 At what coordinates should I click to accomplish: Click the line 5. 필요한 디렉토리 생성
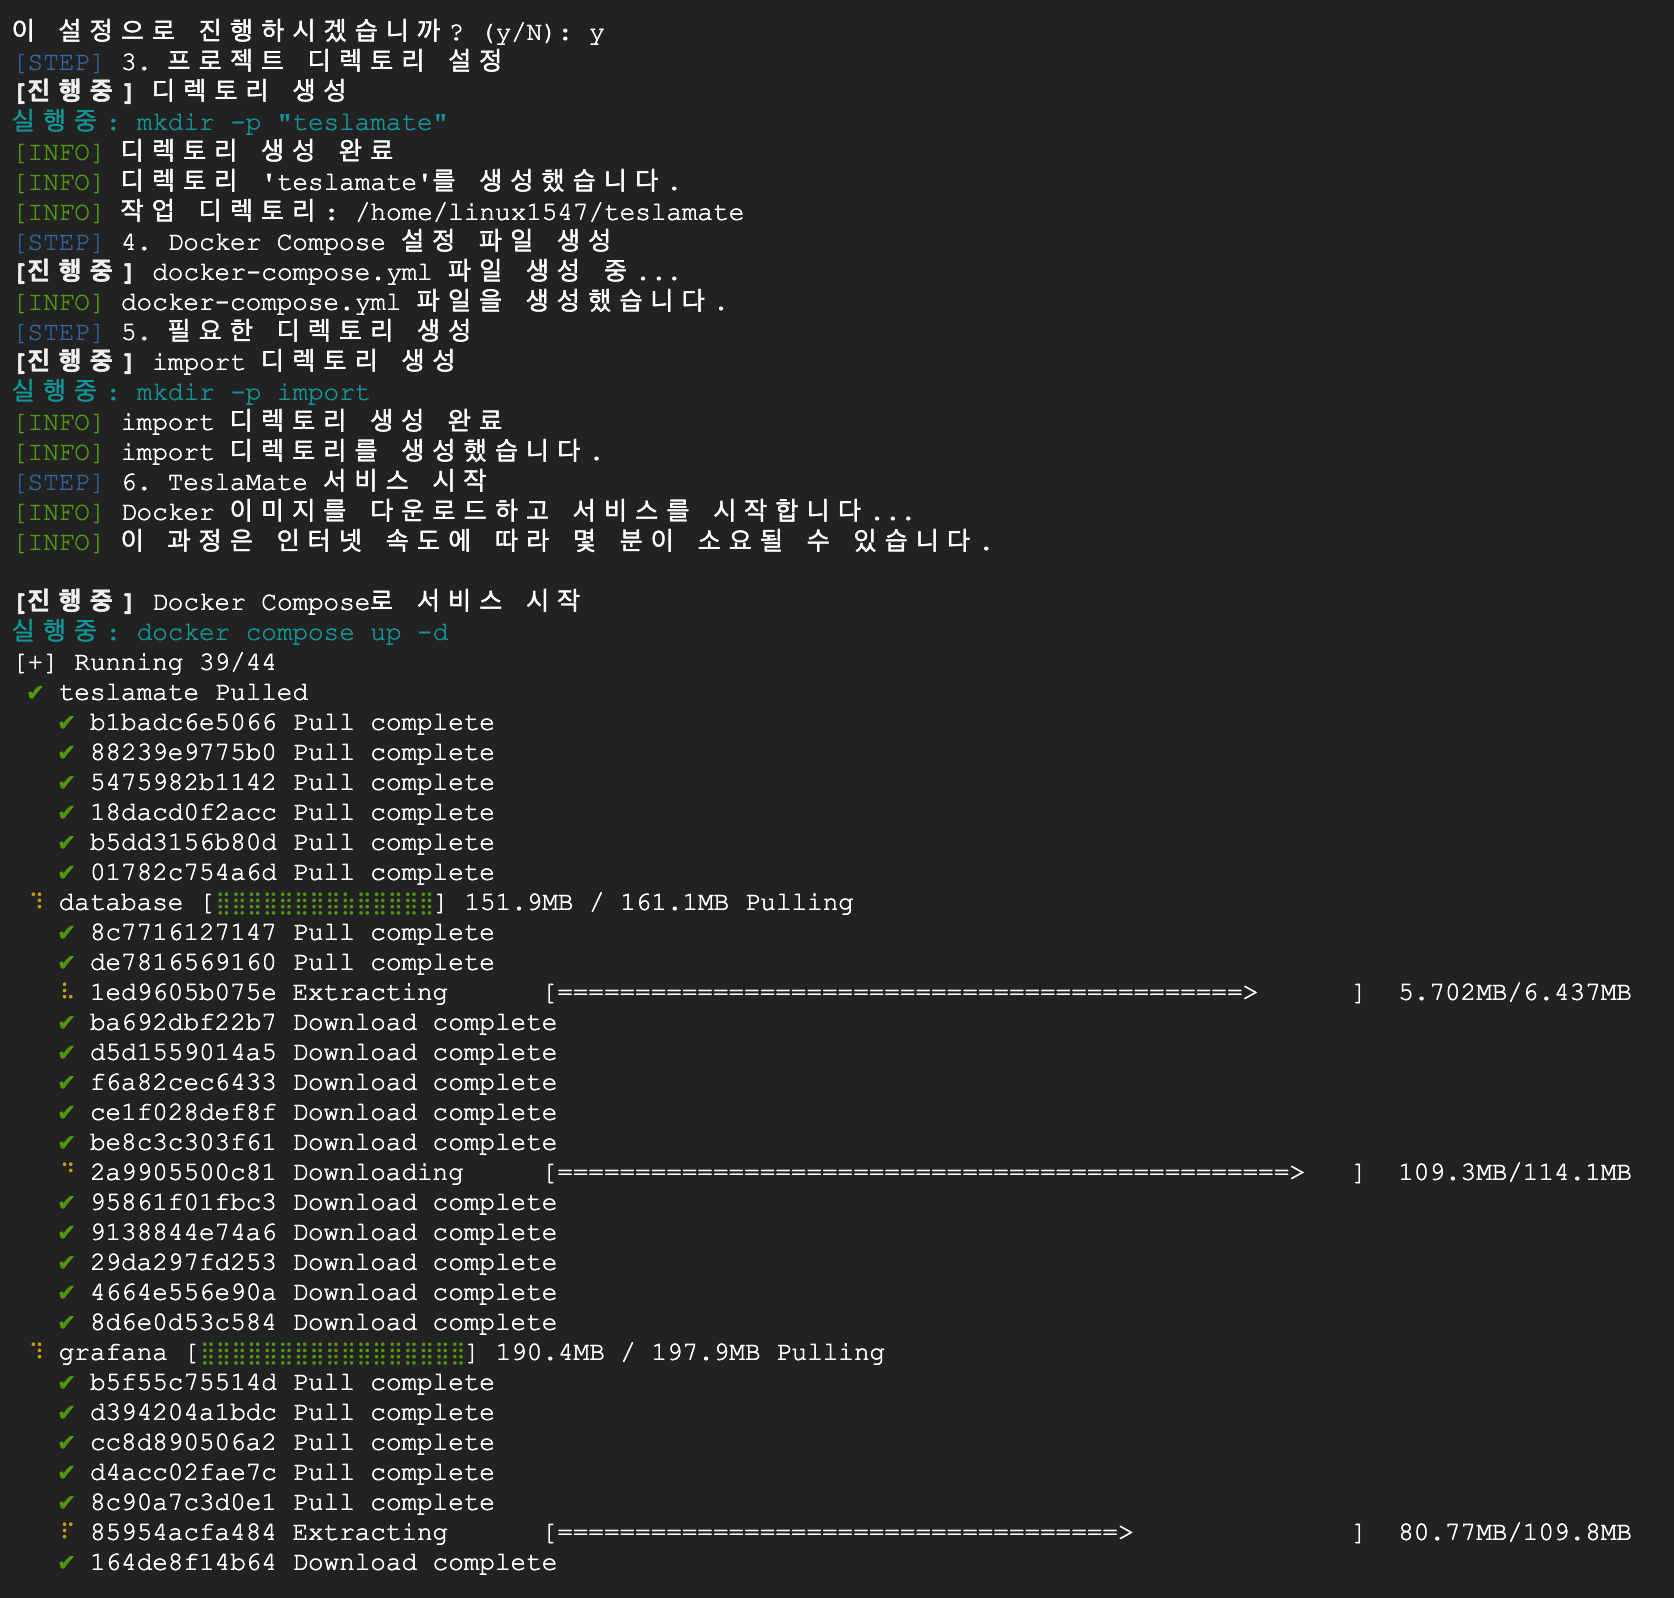297,332
